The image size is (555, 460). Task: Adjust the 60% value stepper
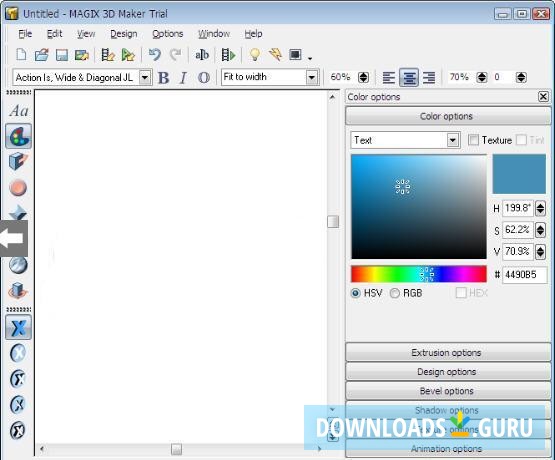(364, 77)
